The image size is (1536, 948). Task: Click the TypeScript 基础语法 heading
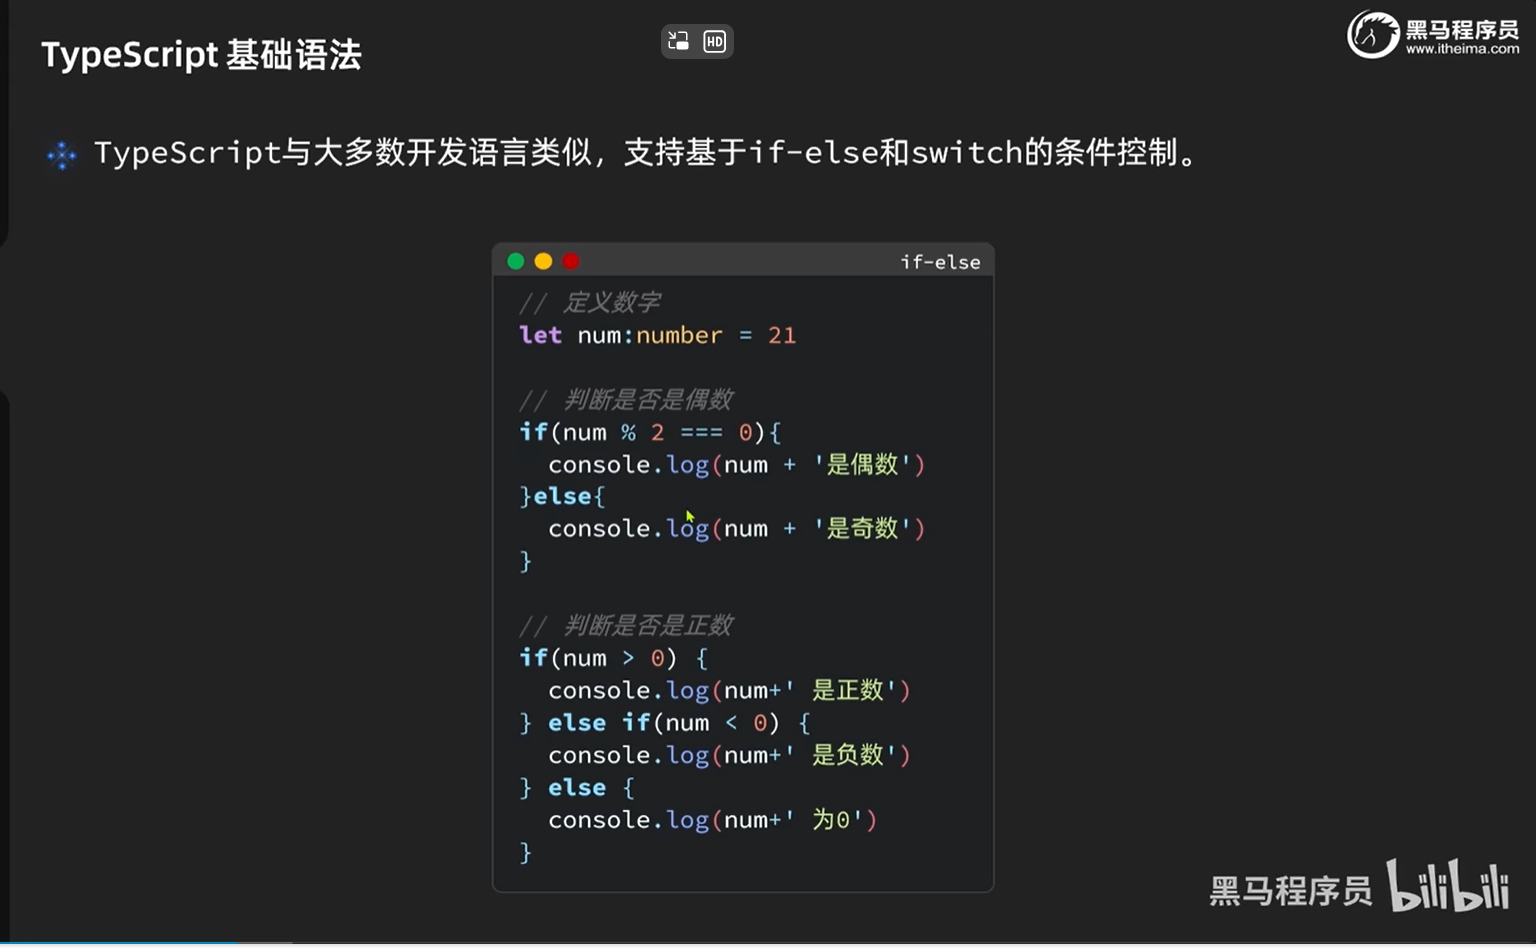[201, 55]
